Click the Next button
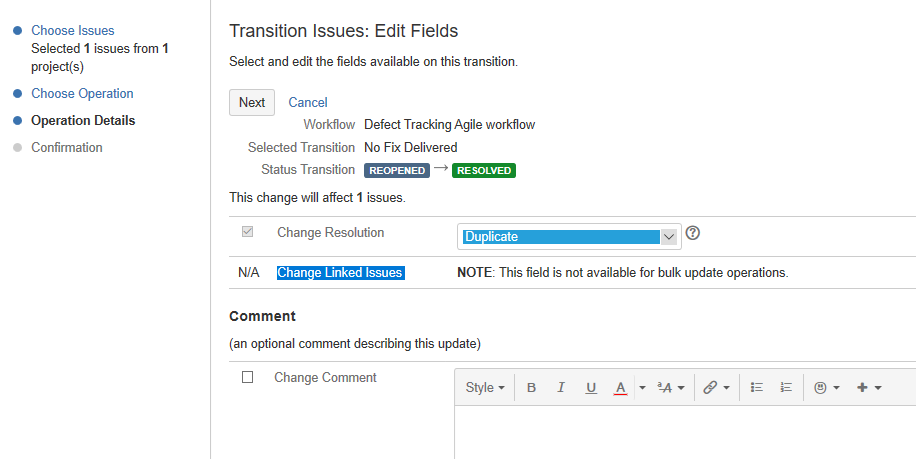 tap(252, 102)
